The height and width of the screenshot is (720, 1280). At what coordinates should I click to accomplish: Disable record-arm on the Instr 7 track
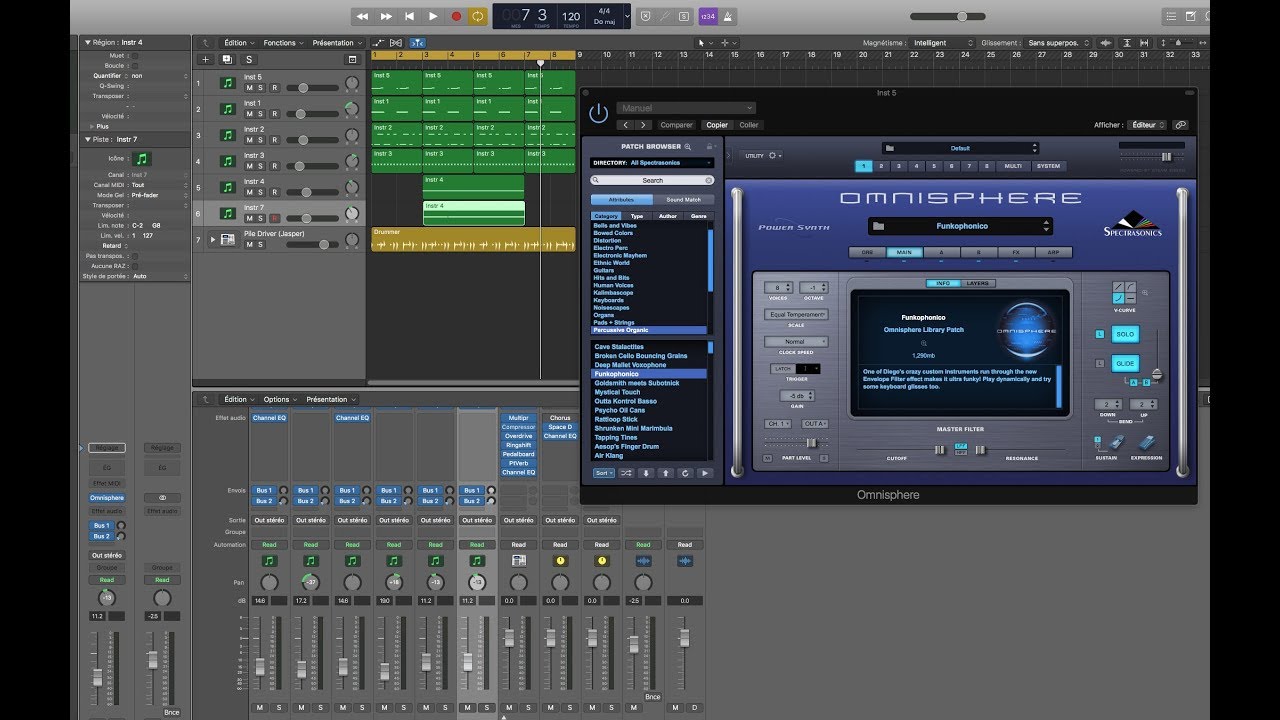[274, 218]
